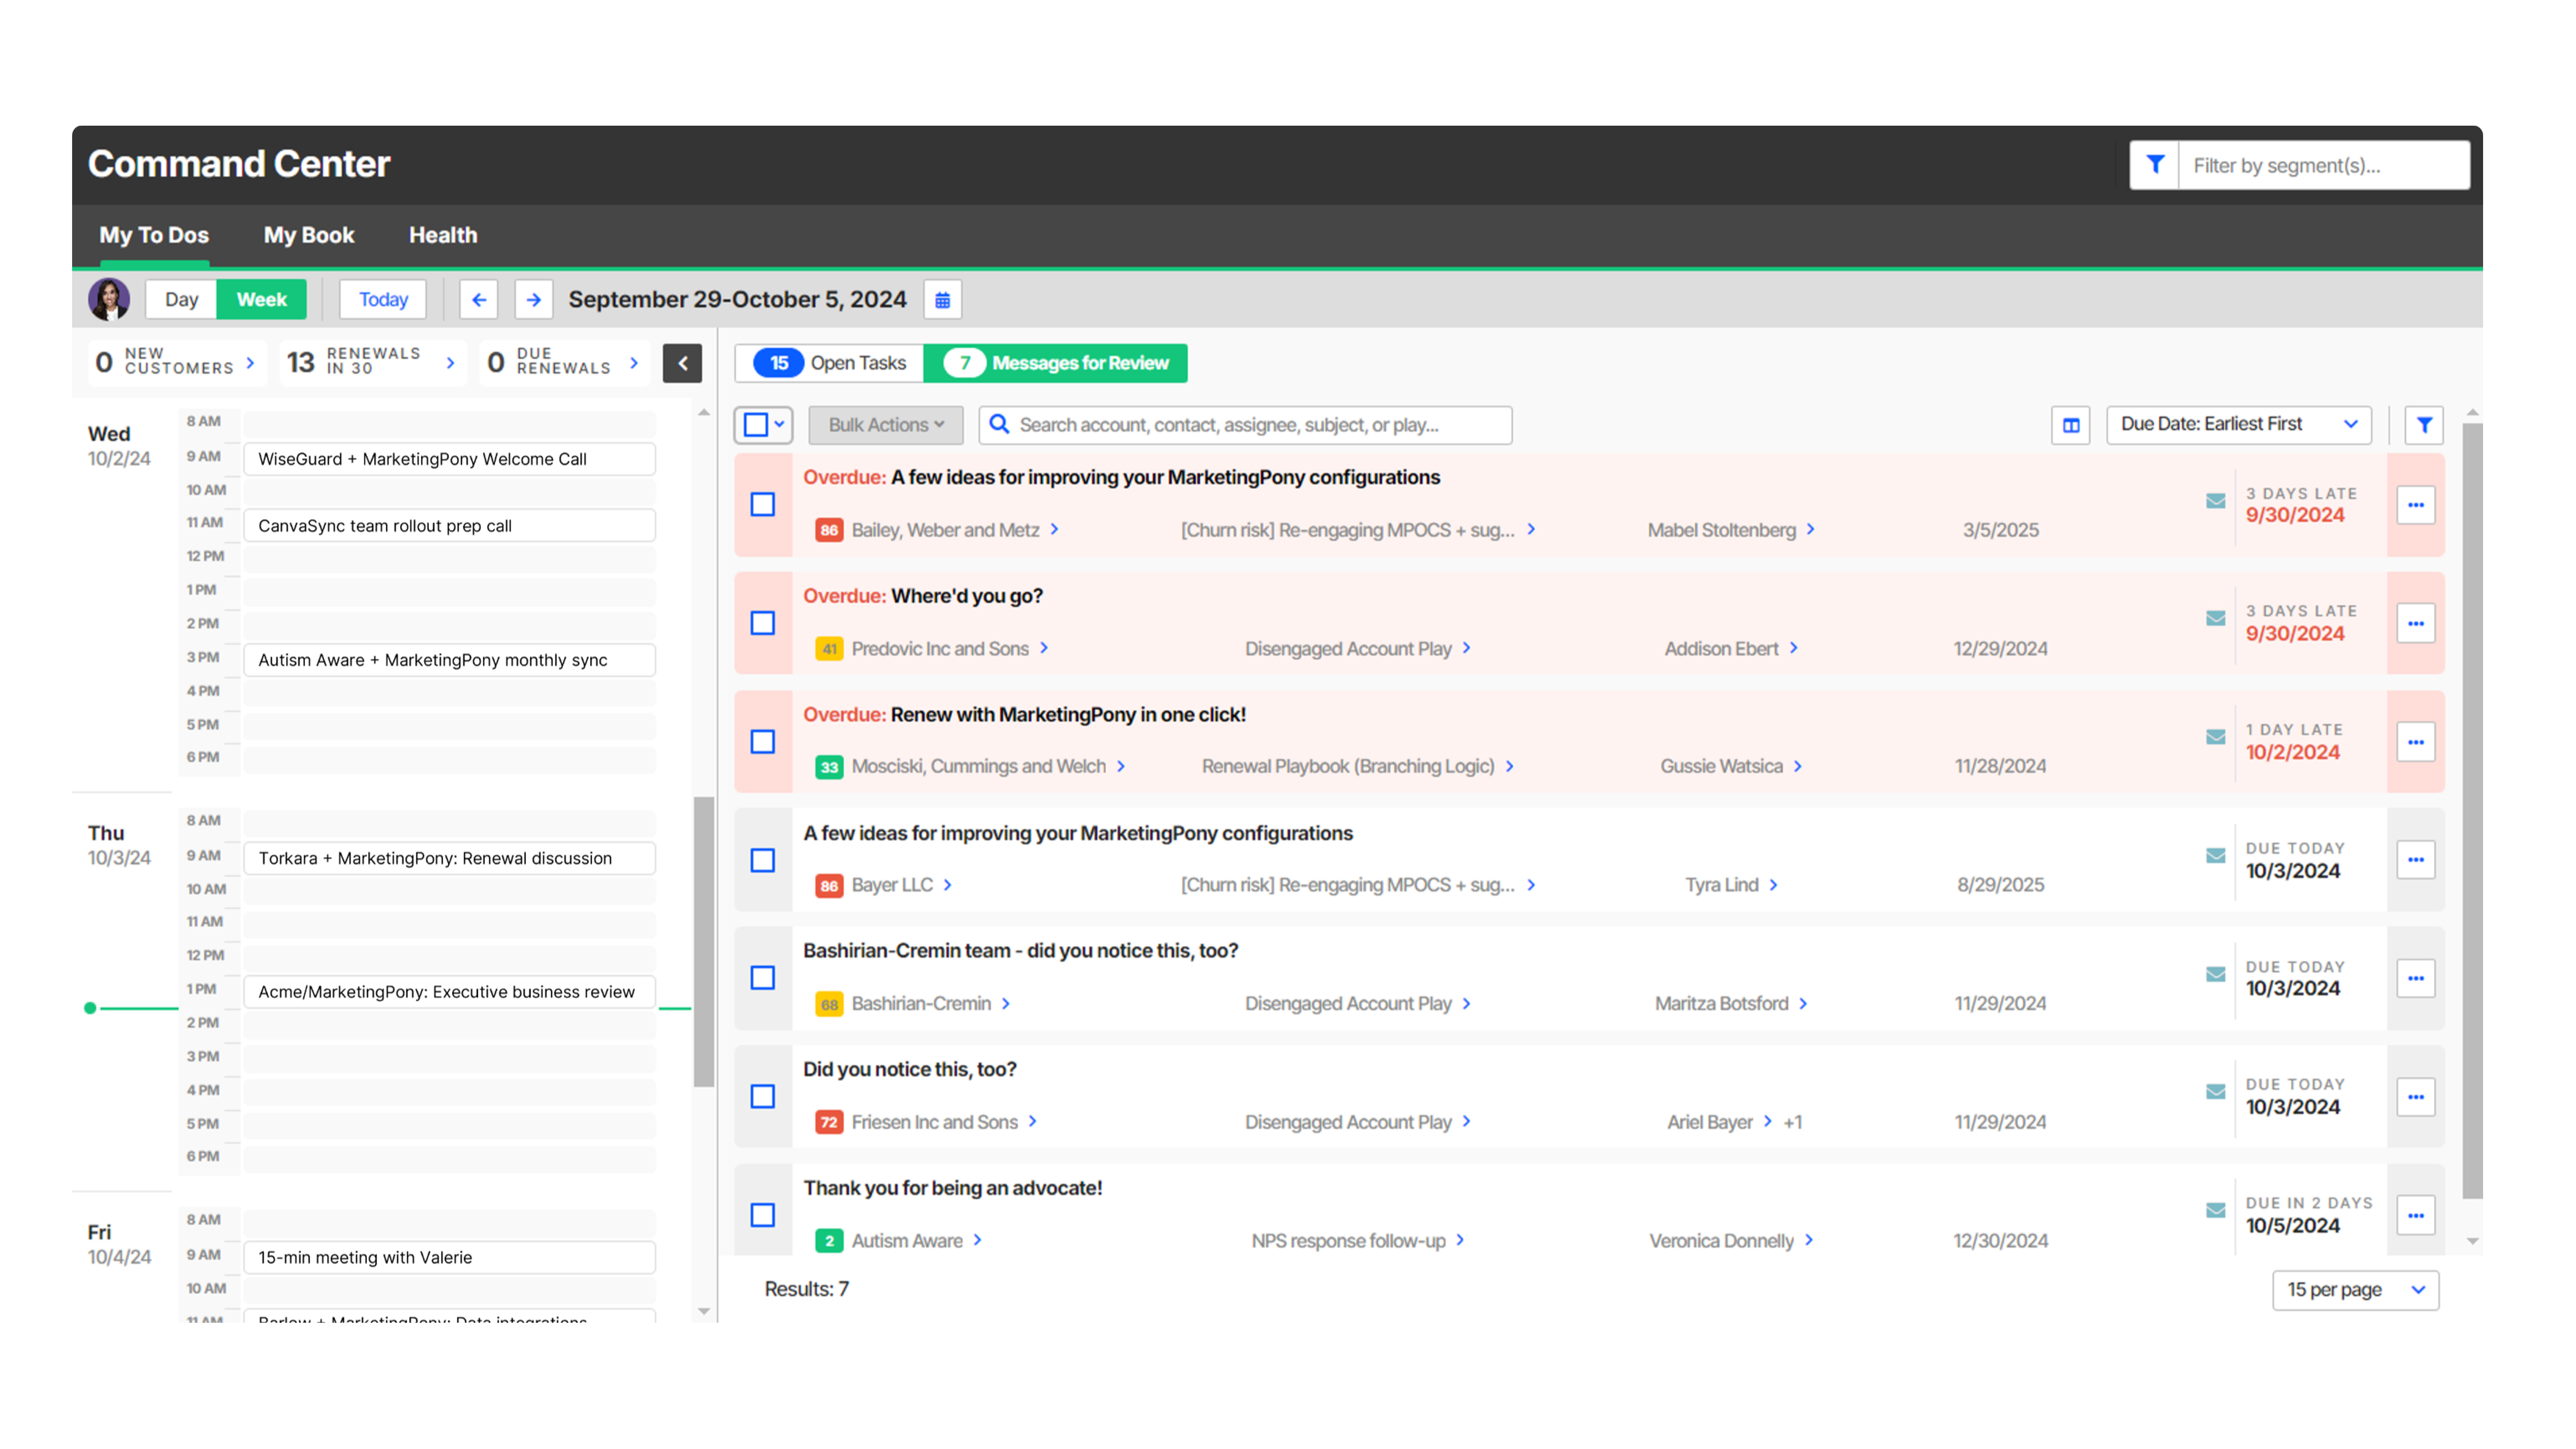Check the Bailey, Weber and Metz message
2576x1449 pixels.
click(763, 505)
